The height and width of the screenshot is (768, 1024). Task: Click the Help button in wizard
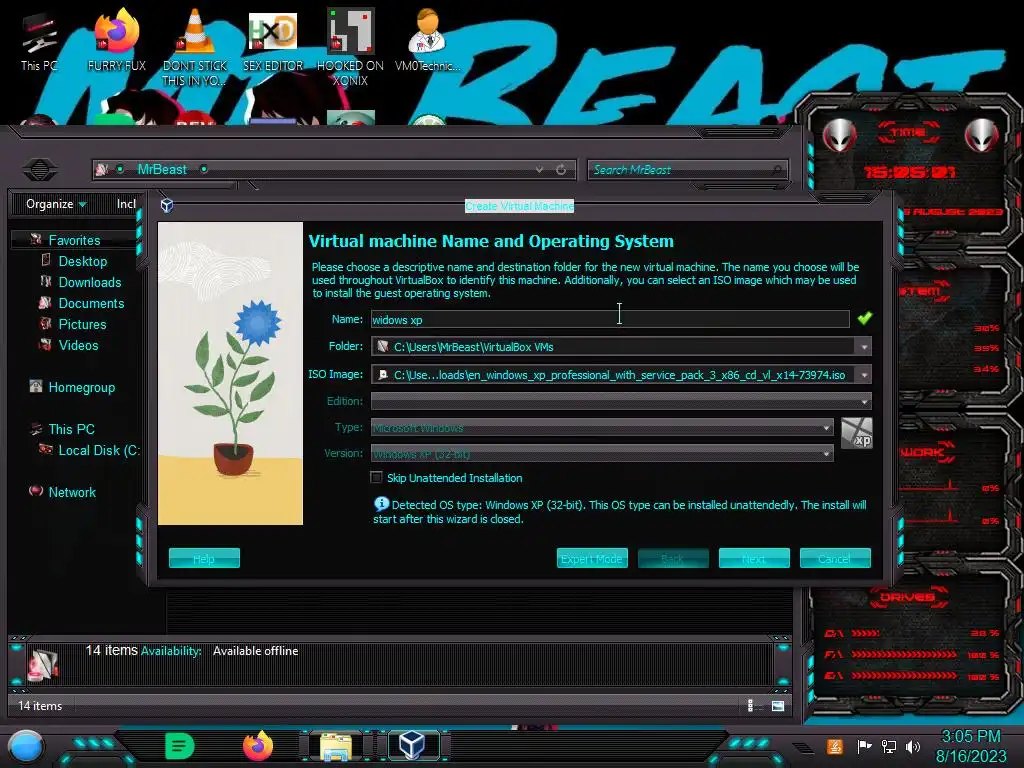(204, 558)
